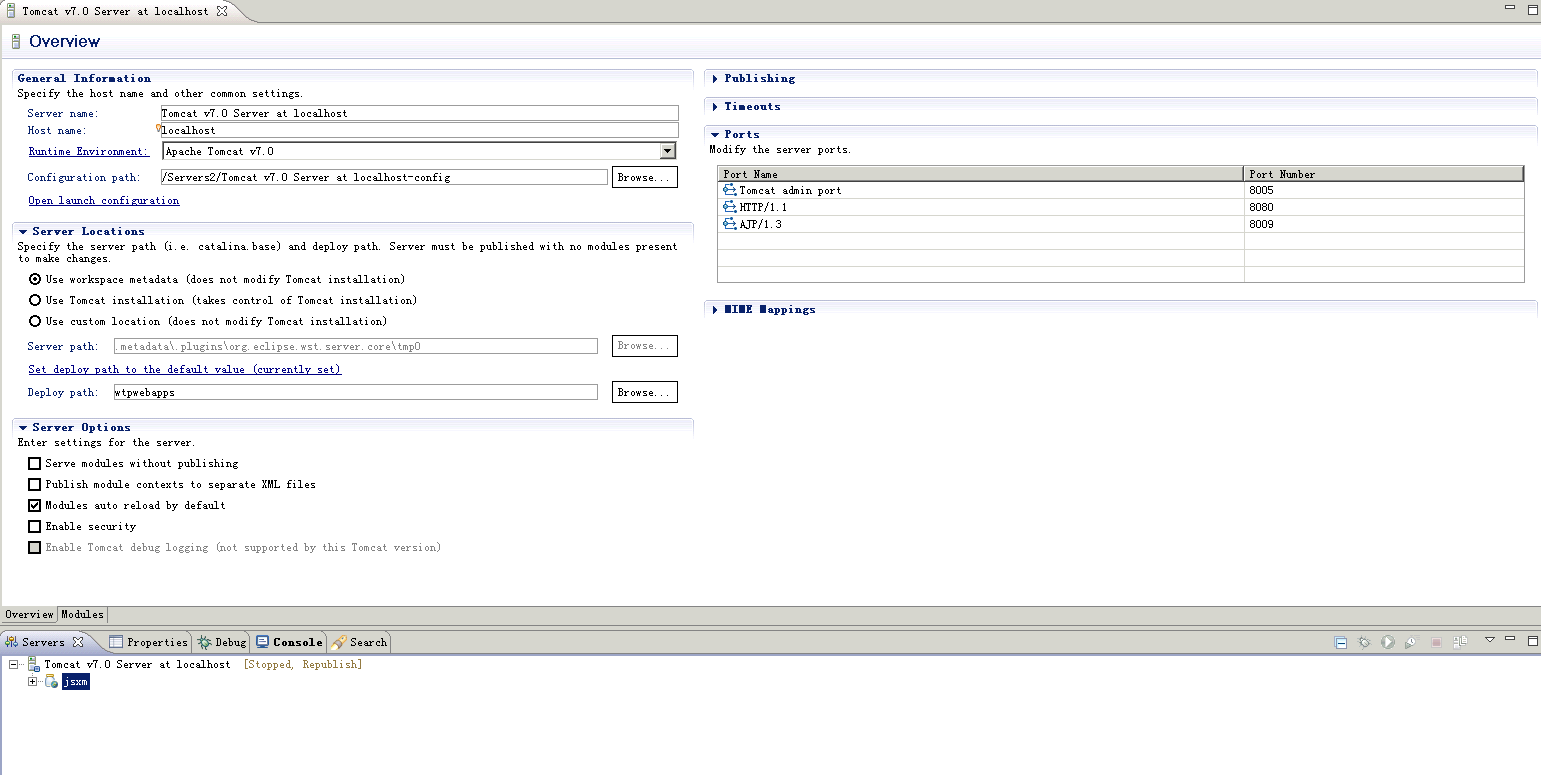Start the server with the green play icon
Viewport: 1541px width, 775px height.
[x=1388, y=642]
